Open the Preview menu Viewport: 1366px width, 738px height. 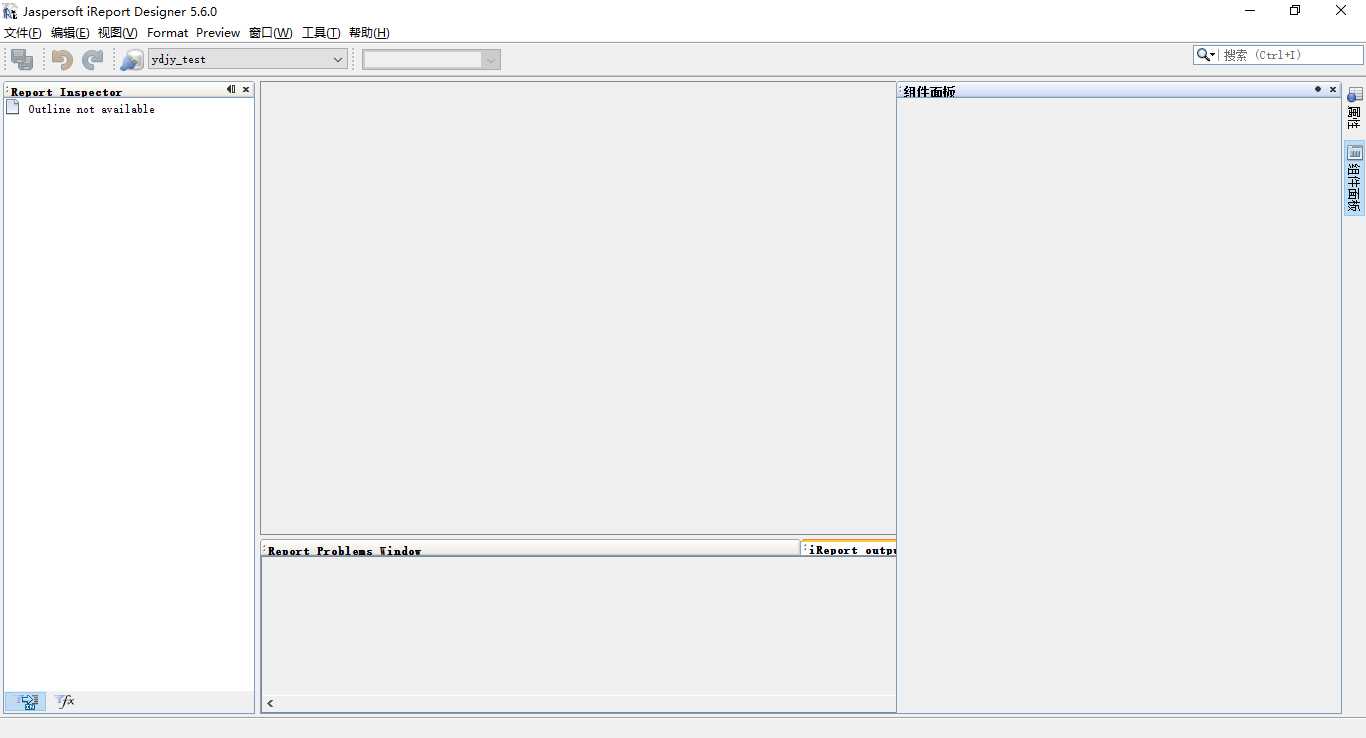[218, 33]
